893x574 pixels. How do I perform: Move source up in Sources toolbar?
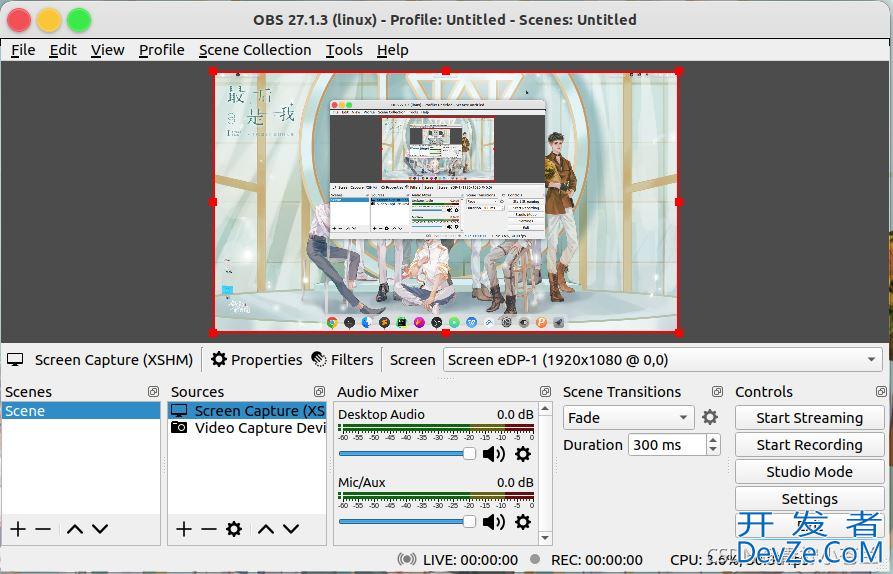pyautogui.click(x=265, y=529)
